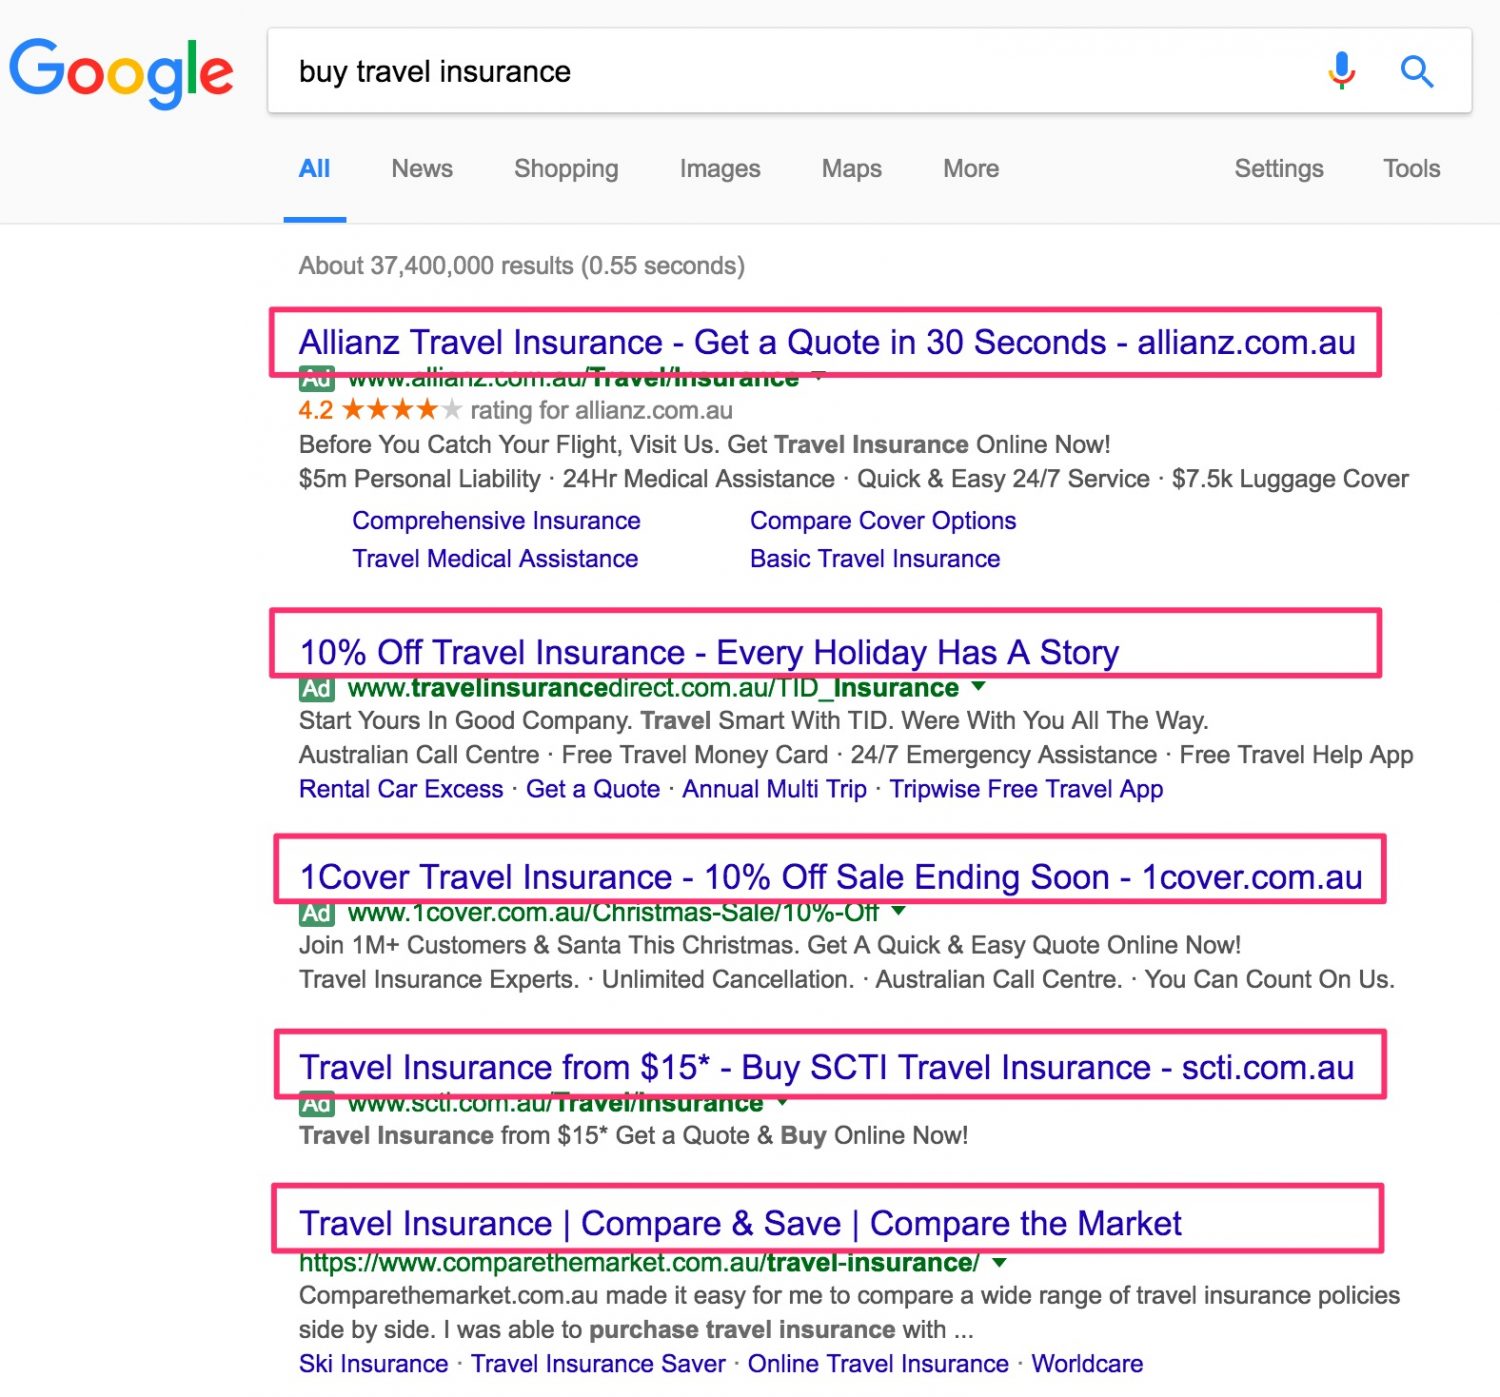1500x1397 pixels.
Task: Open '10% Off Travel Insurance' ad headline
Action: coord(709,652)
